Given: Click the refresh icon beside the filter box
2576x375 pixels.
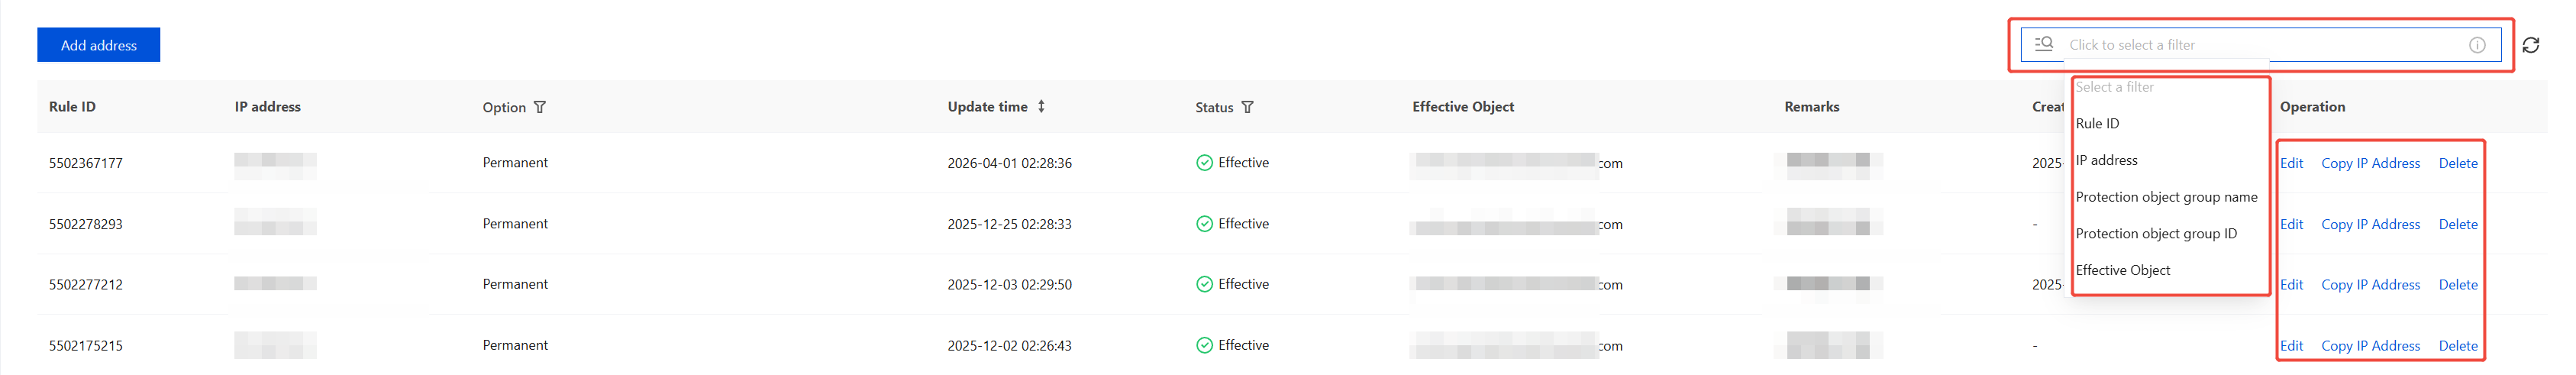Looking at the screenshot, I should (2530, 45).
